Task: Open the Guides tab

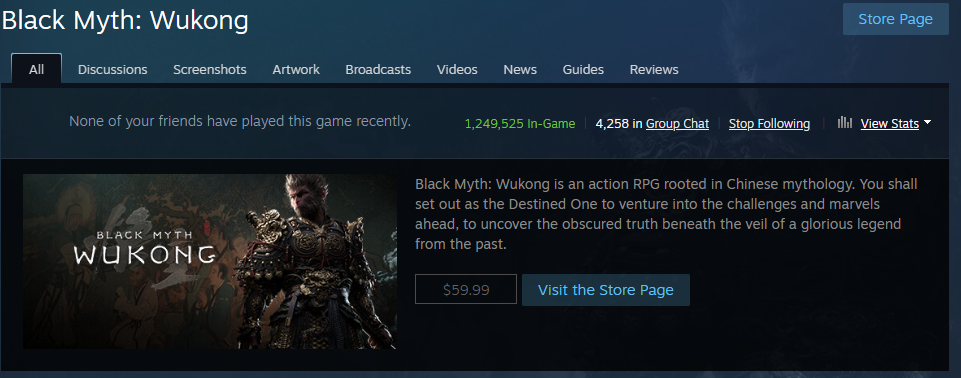Action: click(583, 69)
